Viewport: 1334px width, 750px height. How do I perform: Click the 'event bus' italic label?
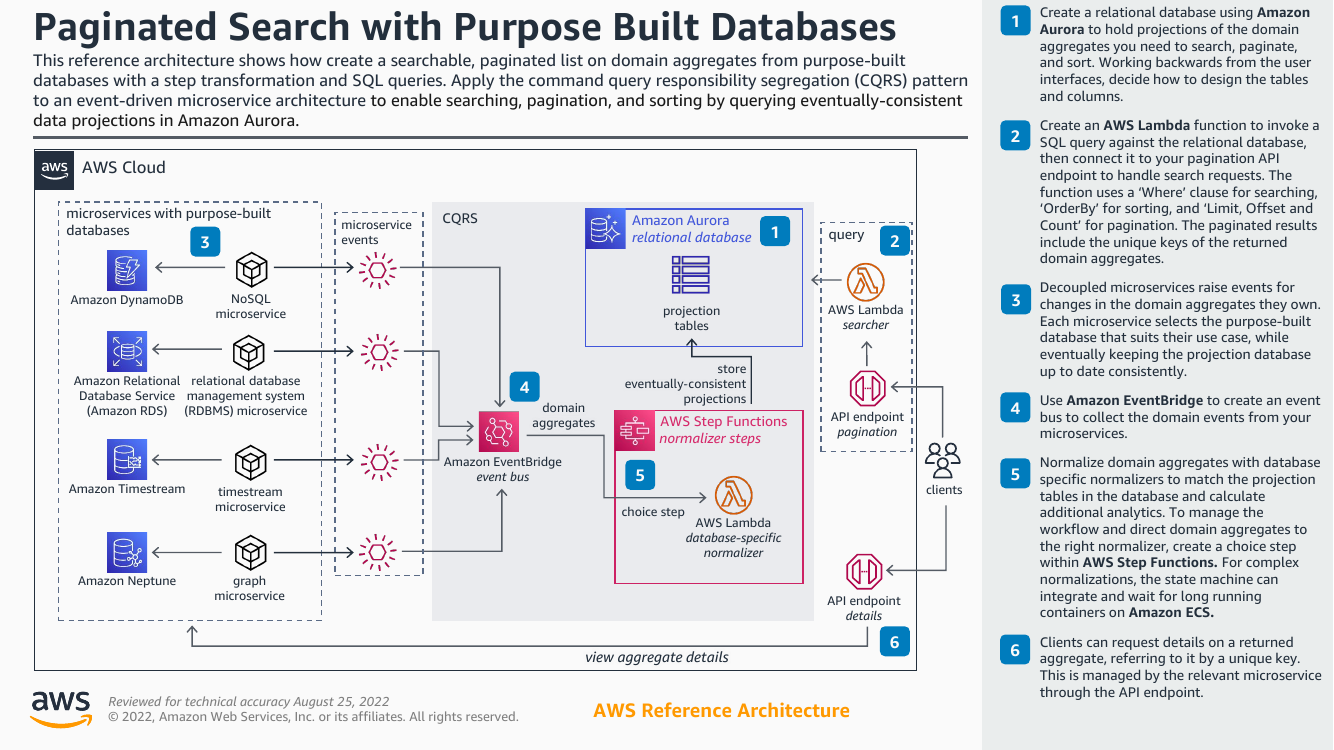(x=502, y=477)
